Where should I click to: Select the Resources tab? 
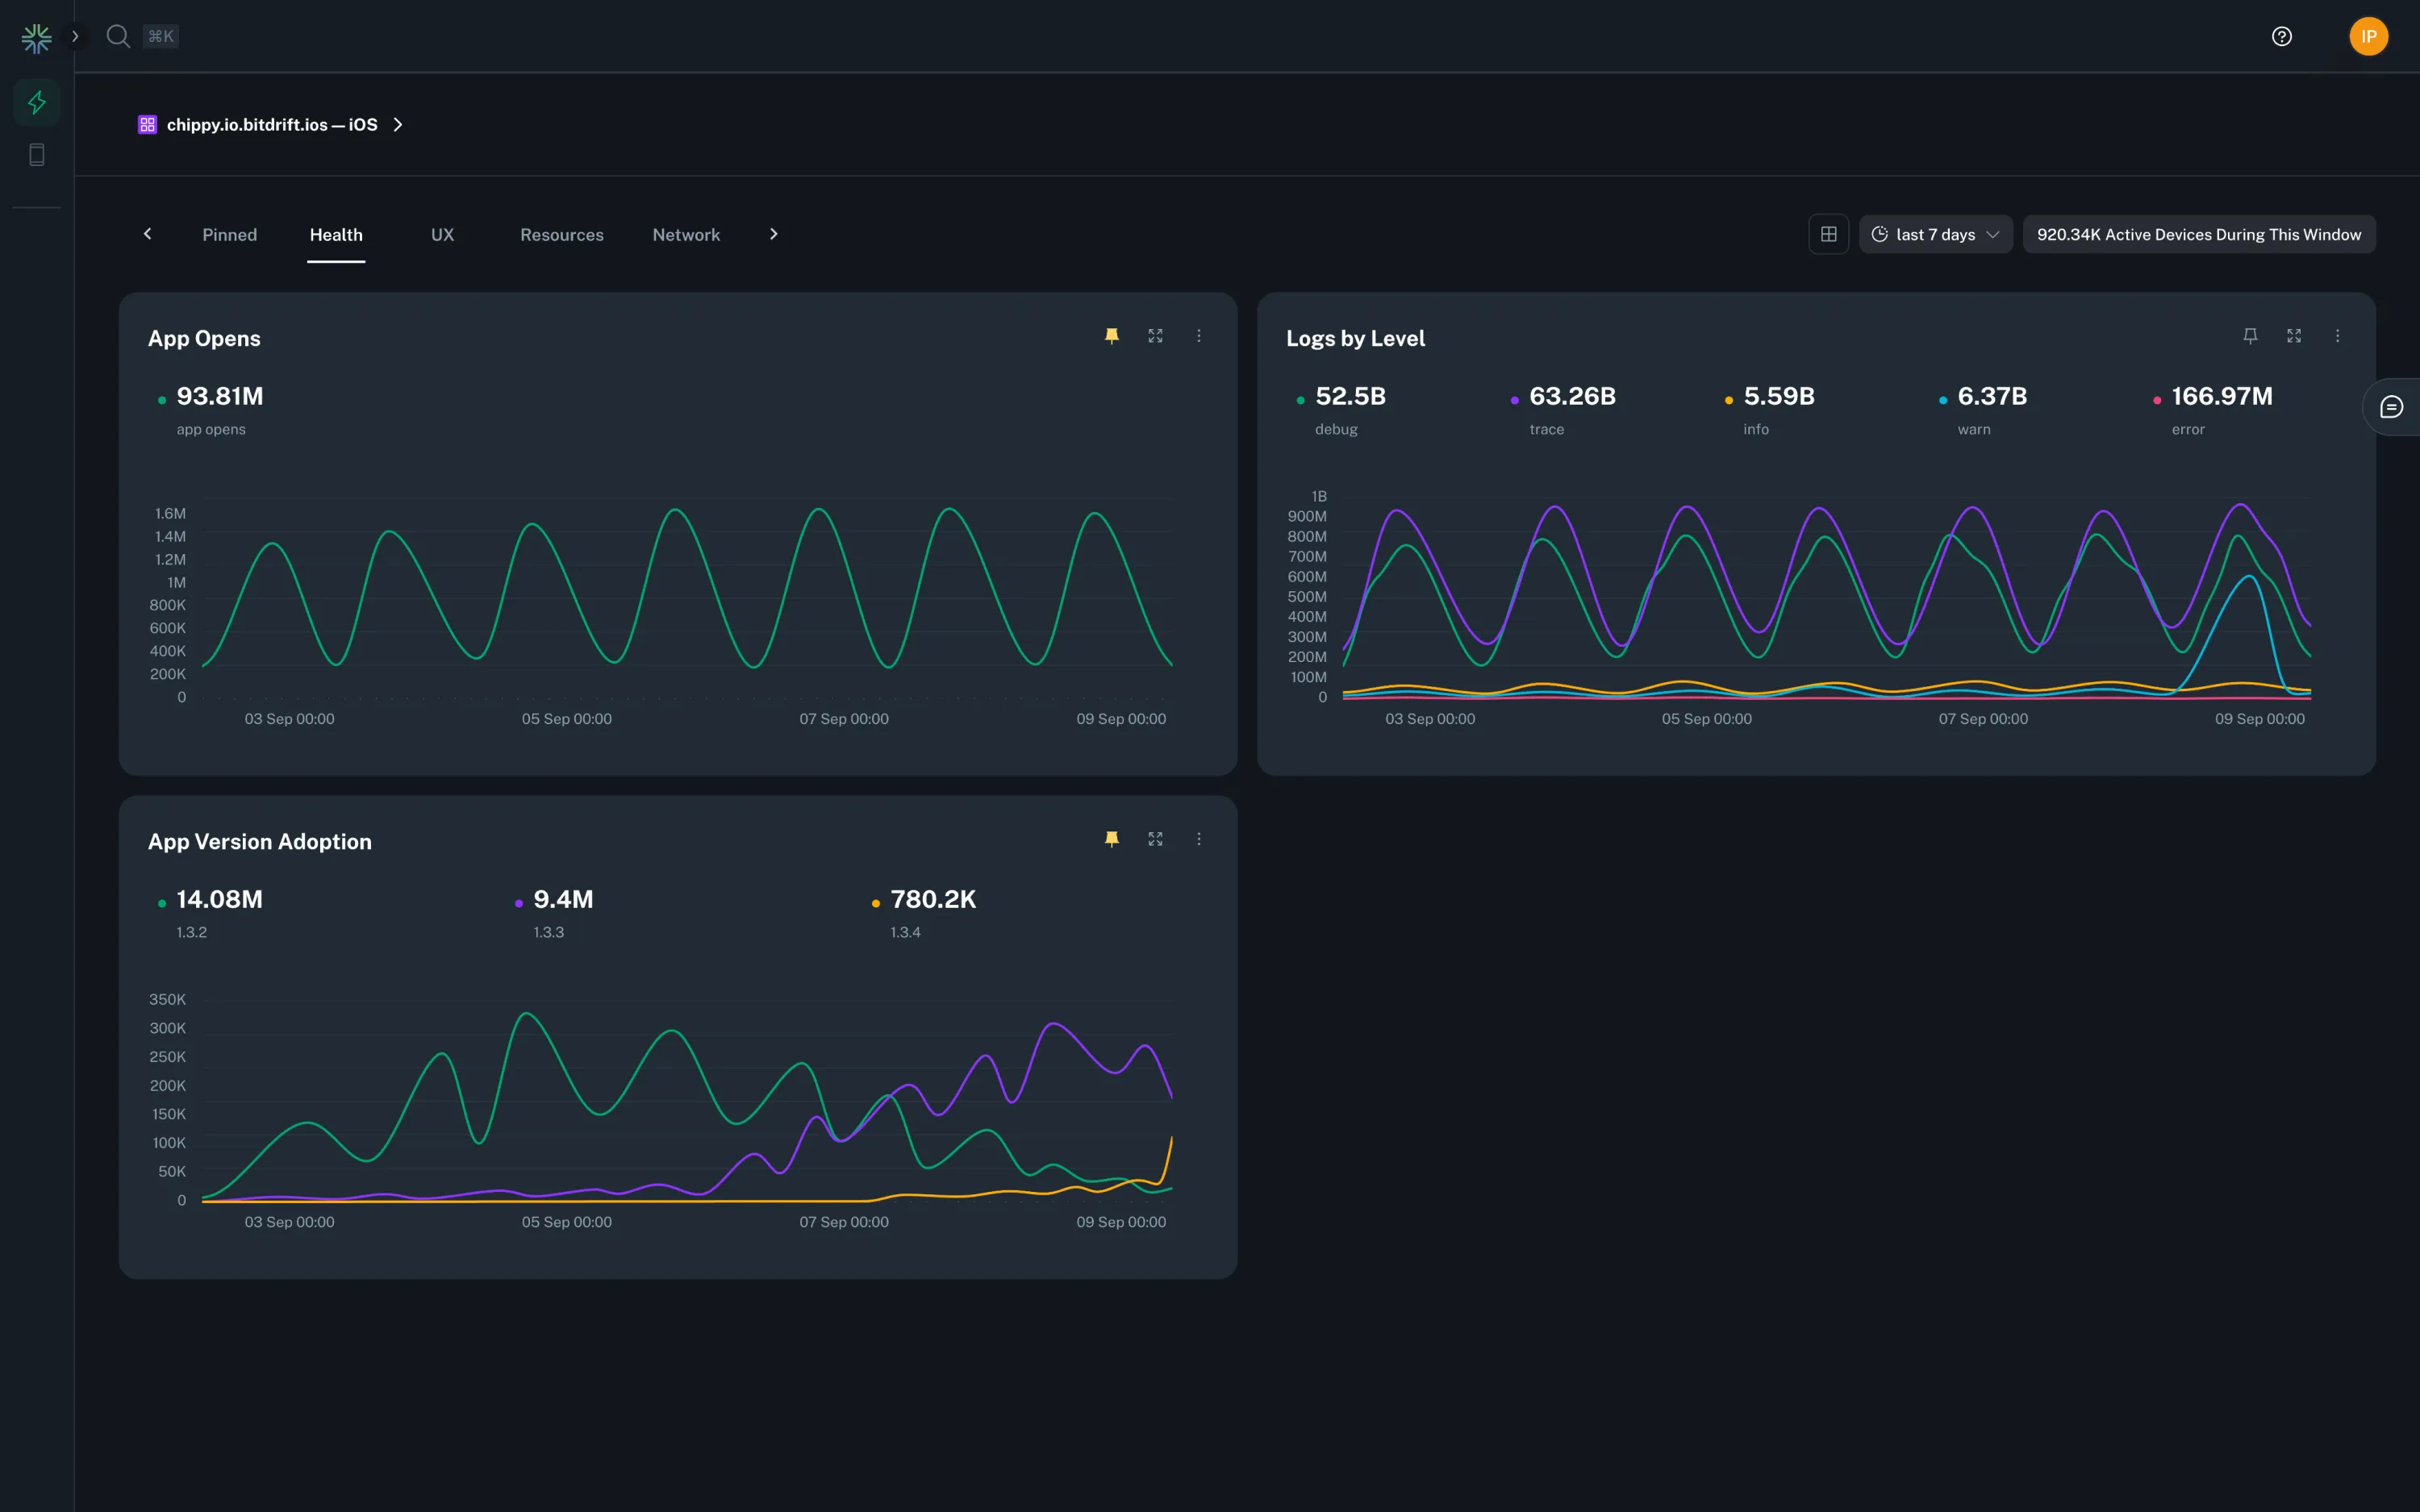click(x=561, y=234)
